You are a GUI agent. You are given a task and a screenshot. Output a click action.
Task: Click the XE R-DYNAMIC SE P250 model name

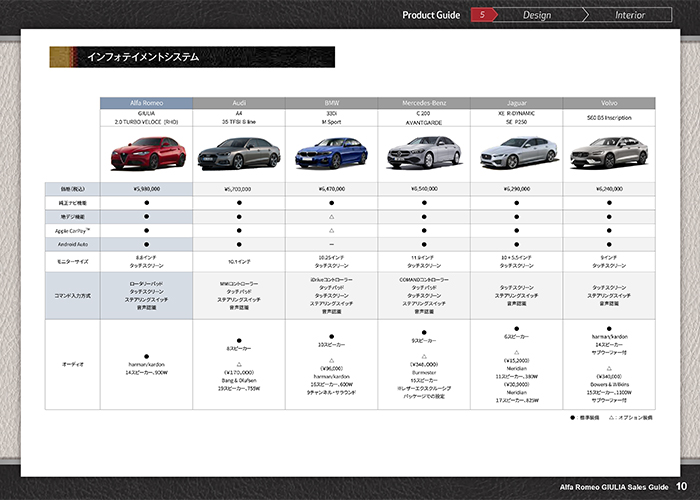[x=517, y=117]
